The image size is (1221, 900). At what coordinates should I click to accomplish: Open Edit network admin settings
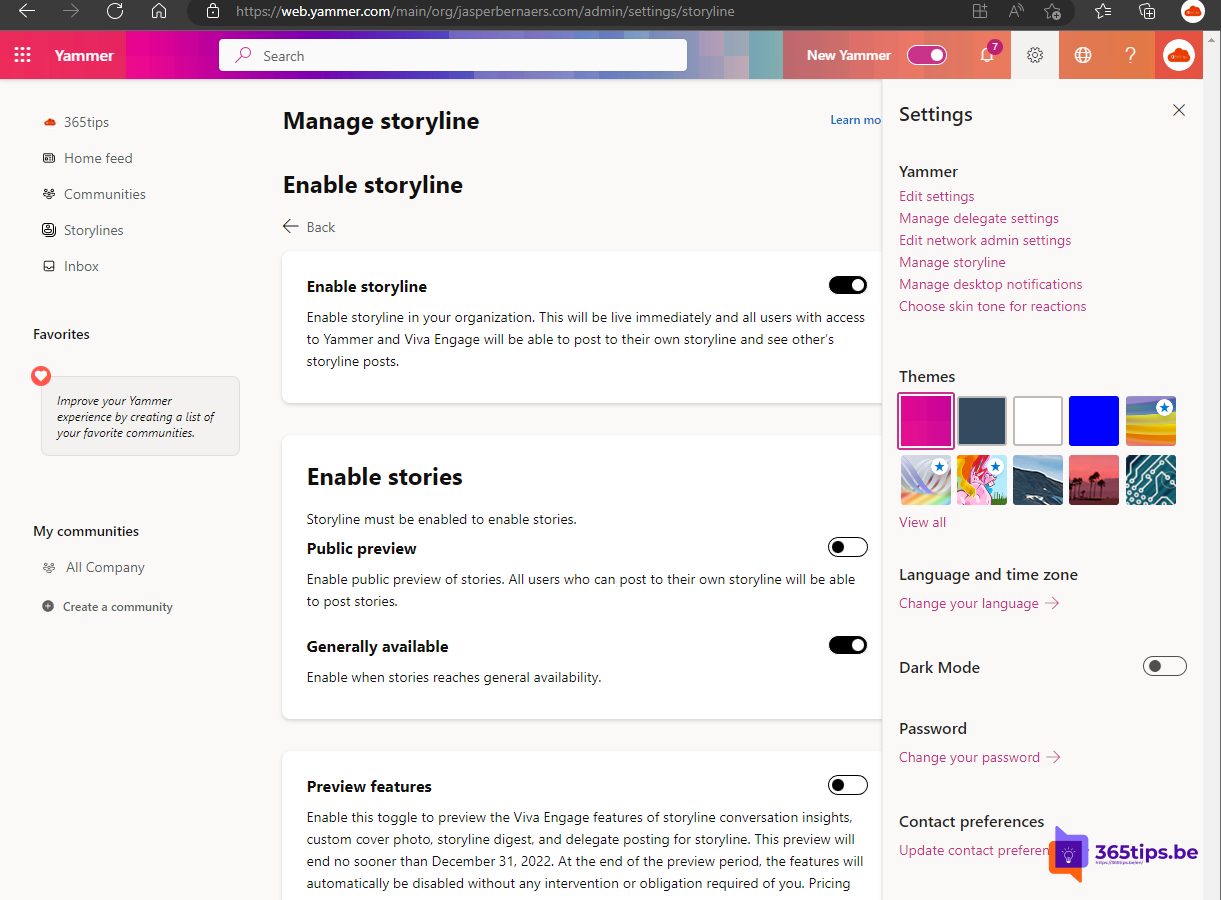click(x=985, y=240)
